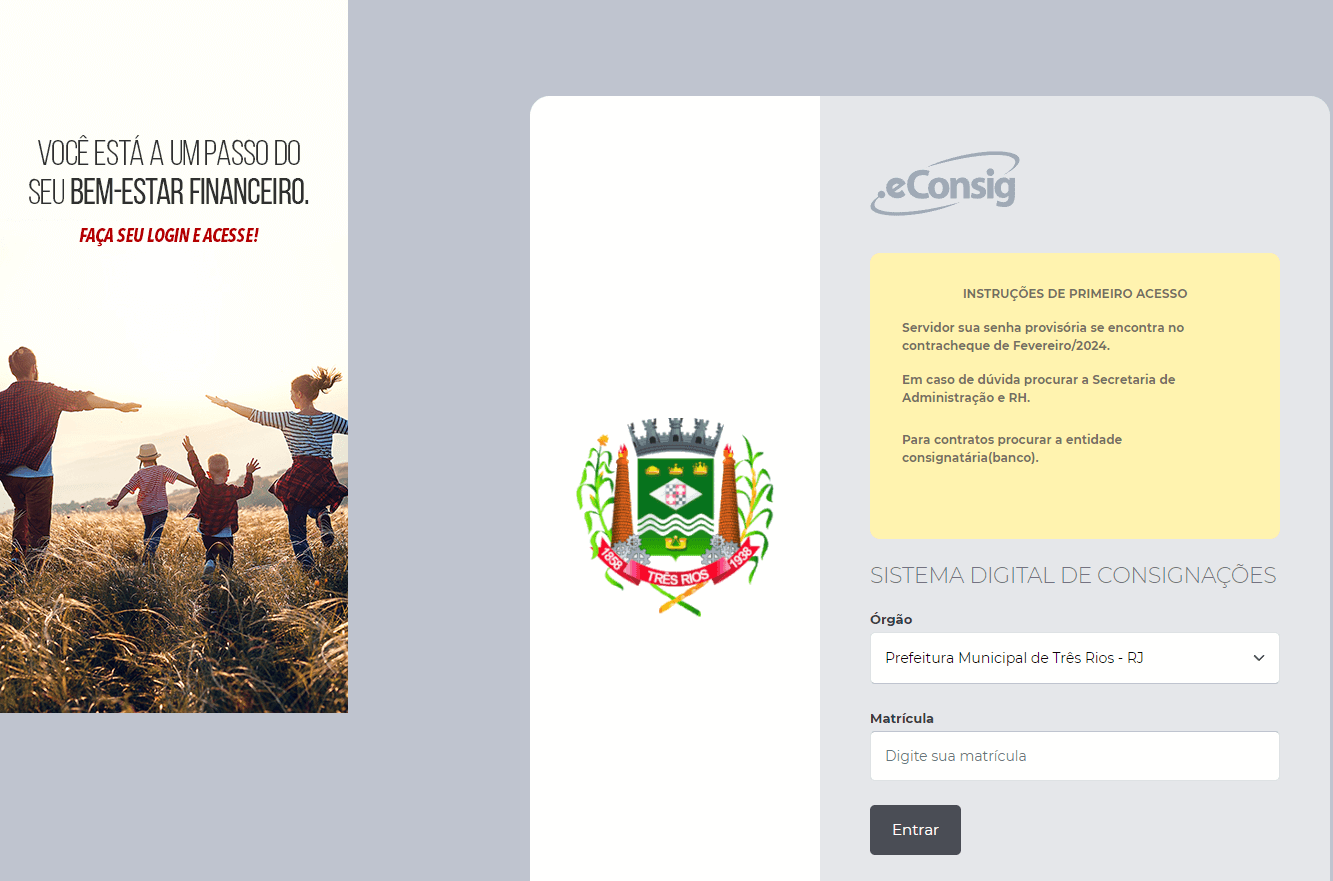
Task: Click 'BEM-ESTAR FINANCEIRO' headline
Action: tap(189, 190)
